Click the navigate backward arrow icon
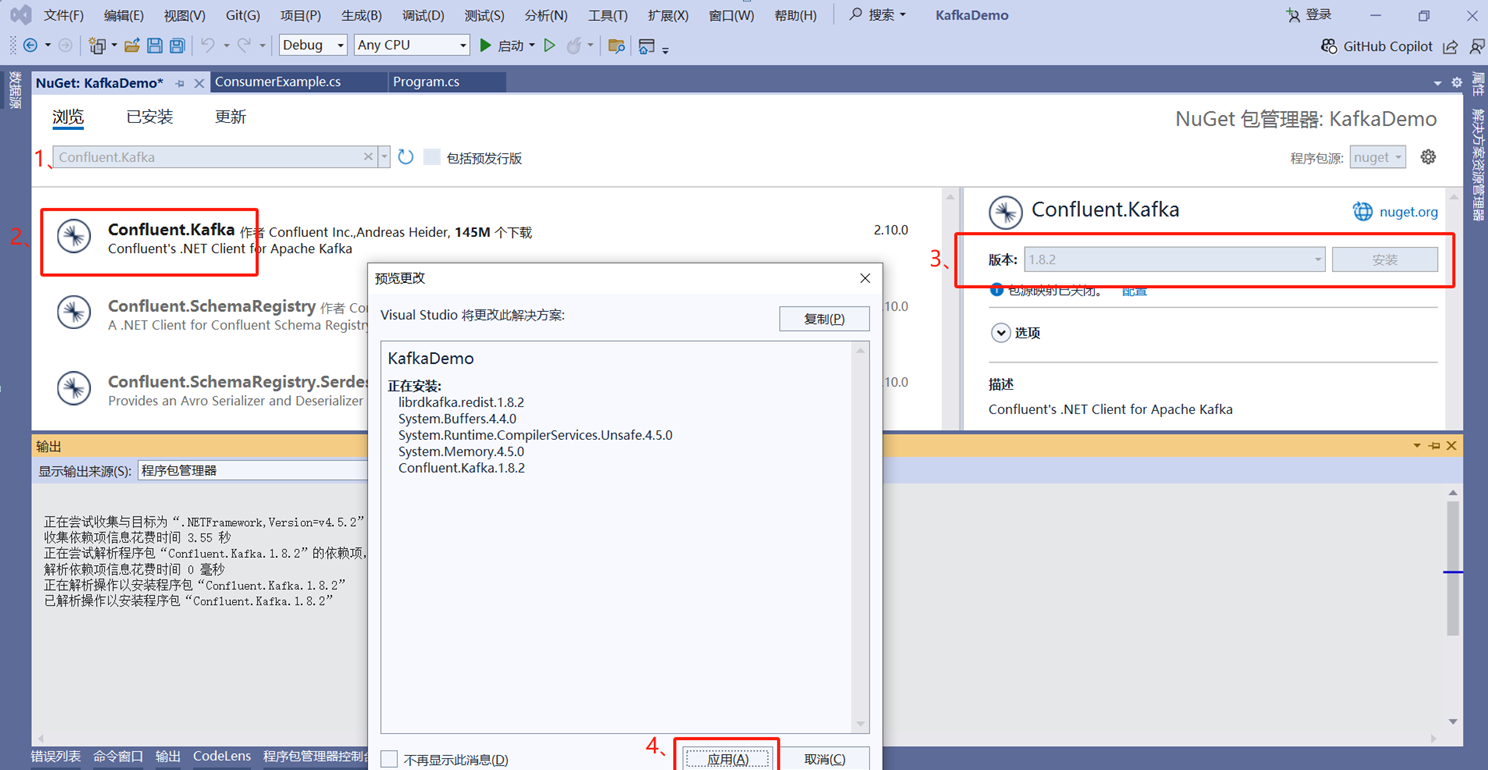This screenshot has height=770, width=1488. click(30, 46)
